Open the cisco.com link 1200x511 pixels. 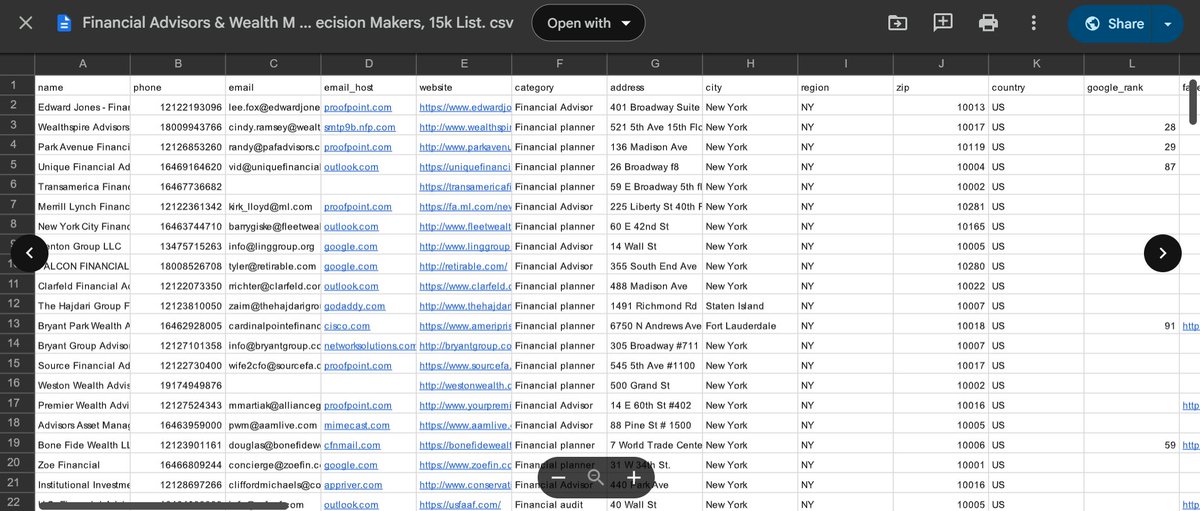point(347,326)
